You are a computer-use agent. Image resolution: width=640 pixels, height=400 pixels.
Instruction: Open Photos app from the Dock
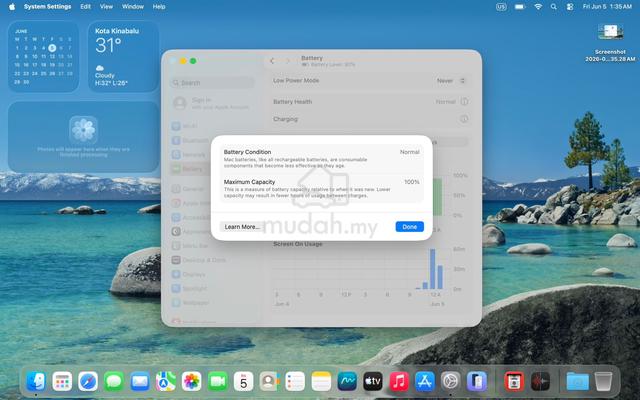point(192,382)
